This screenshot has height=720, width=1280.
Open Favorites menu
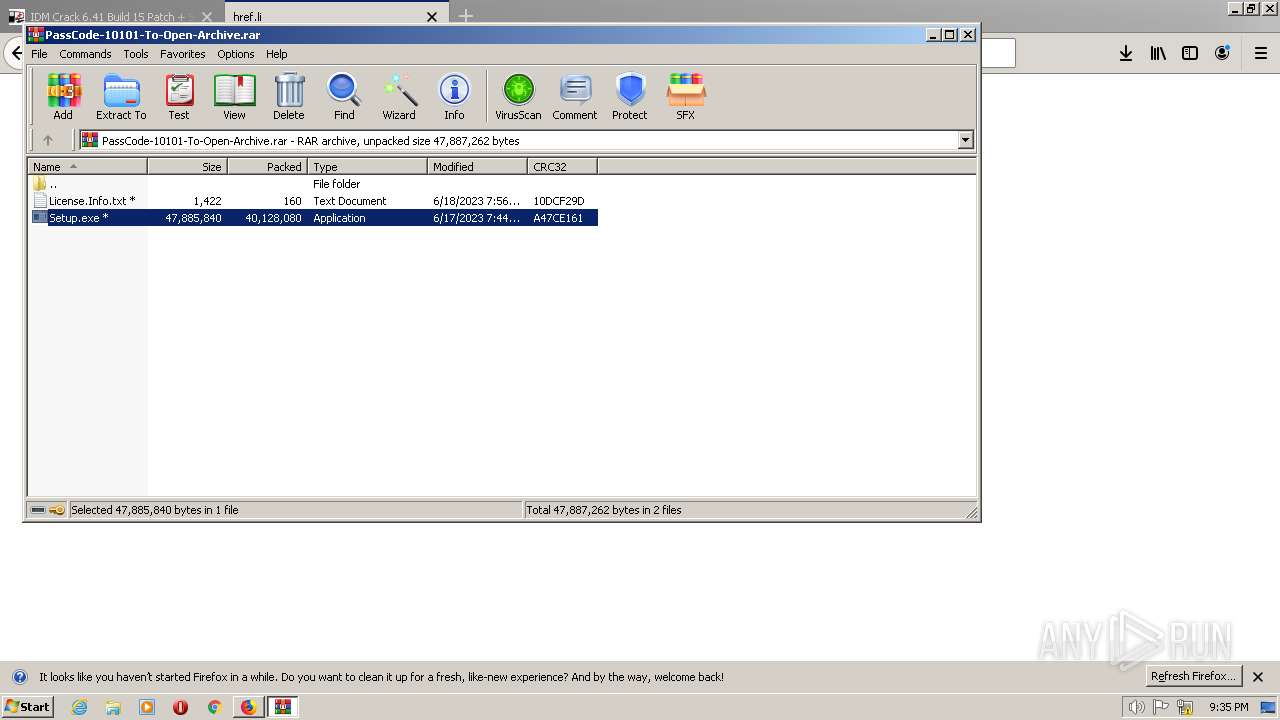183,54
